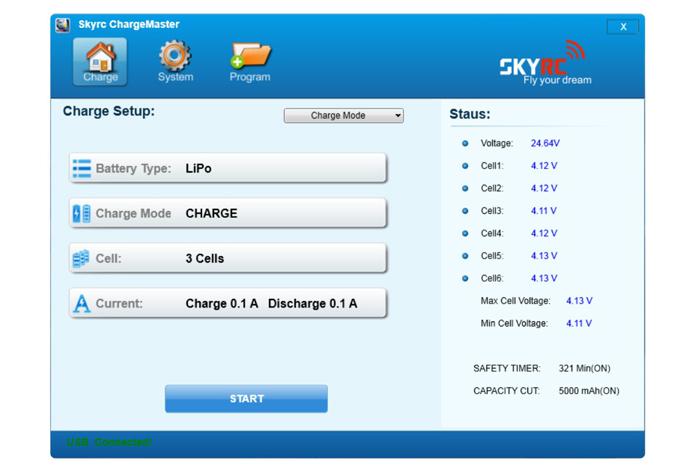This screenshot has width=694, height=475.
Task: Expand the Charge Mode dropdown
Action: pos(343,116)
